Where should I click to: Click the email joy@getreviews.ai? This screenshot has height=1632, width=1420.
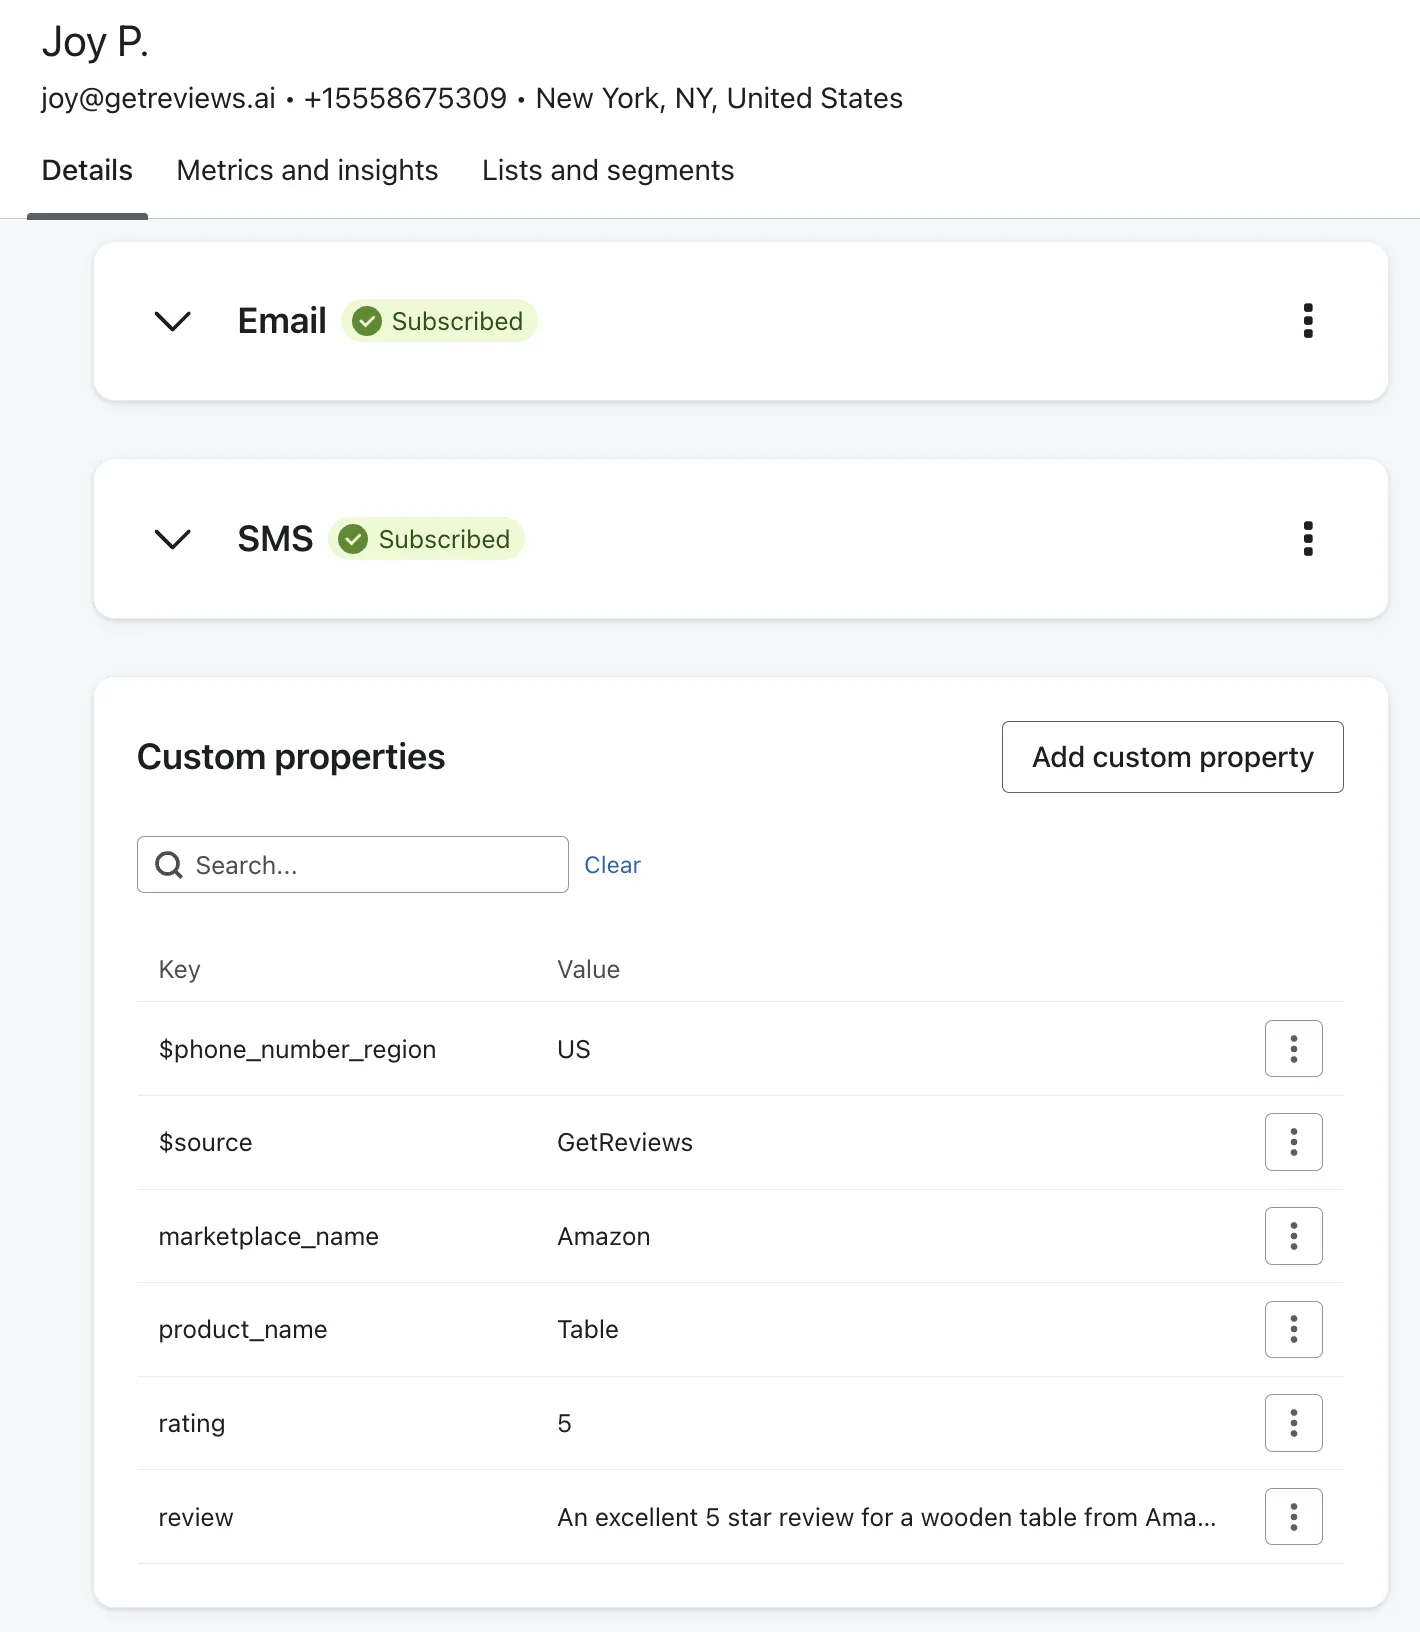158,98
